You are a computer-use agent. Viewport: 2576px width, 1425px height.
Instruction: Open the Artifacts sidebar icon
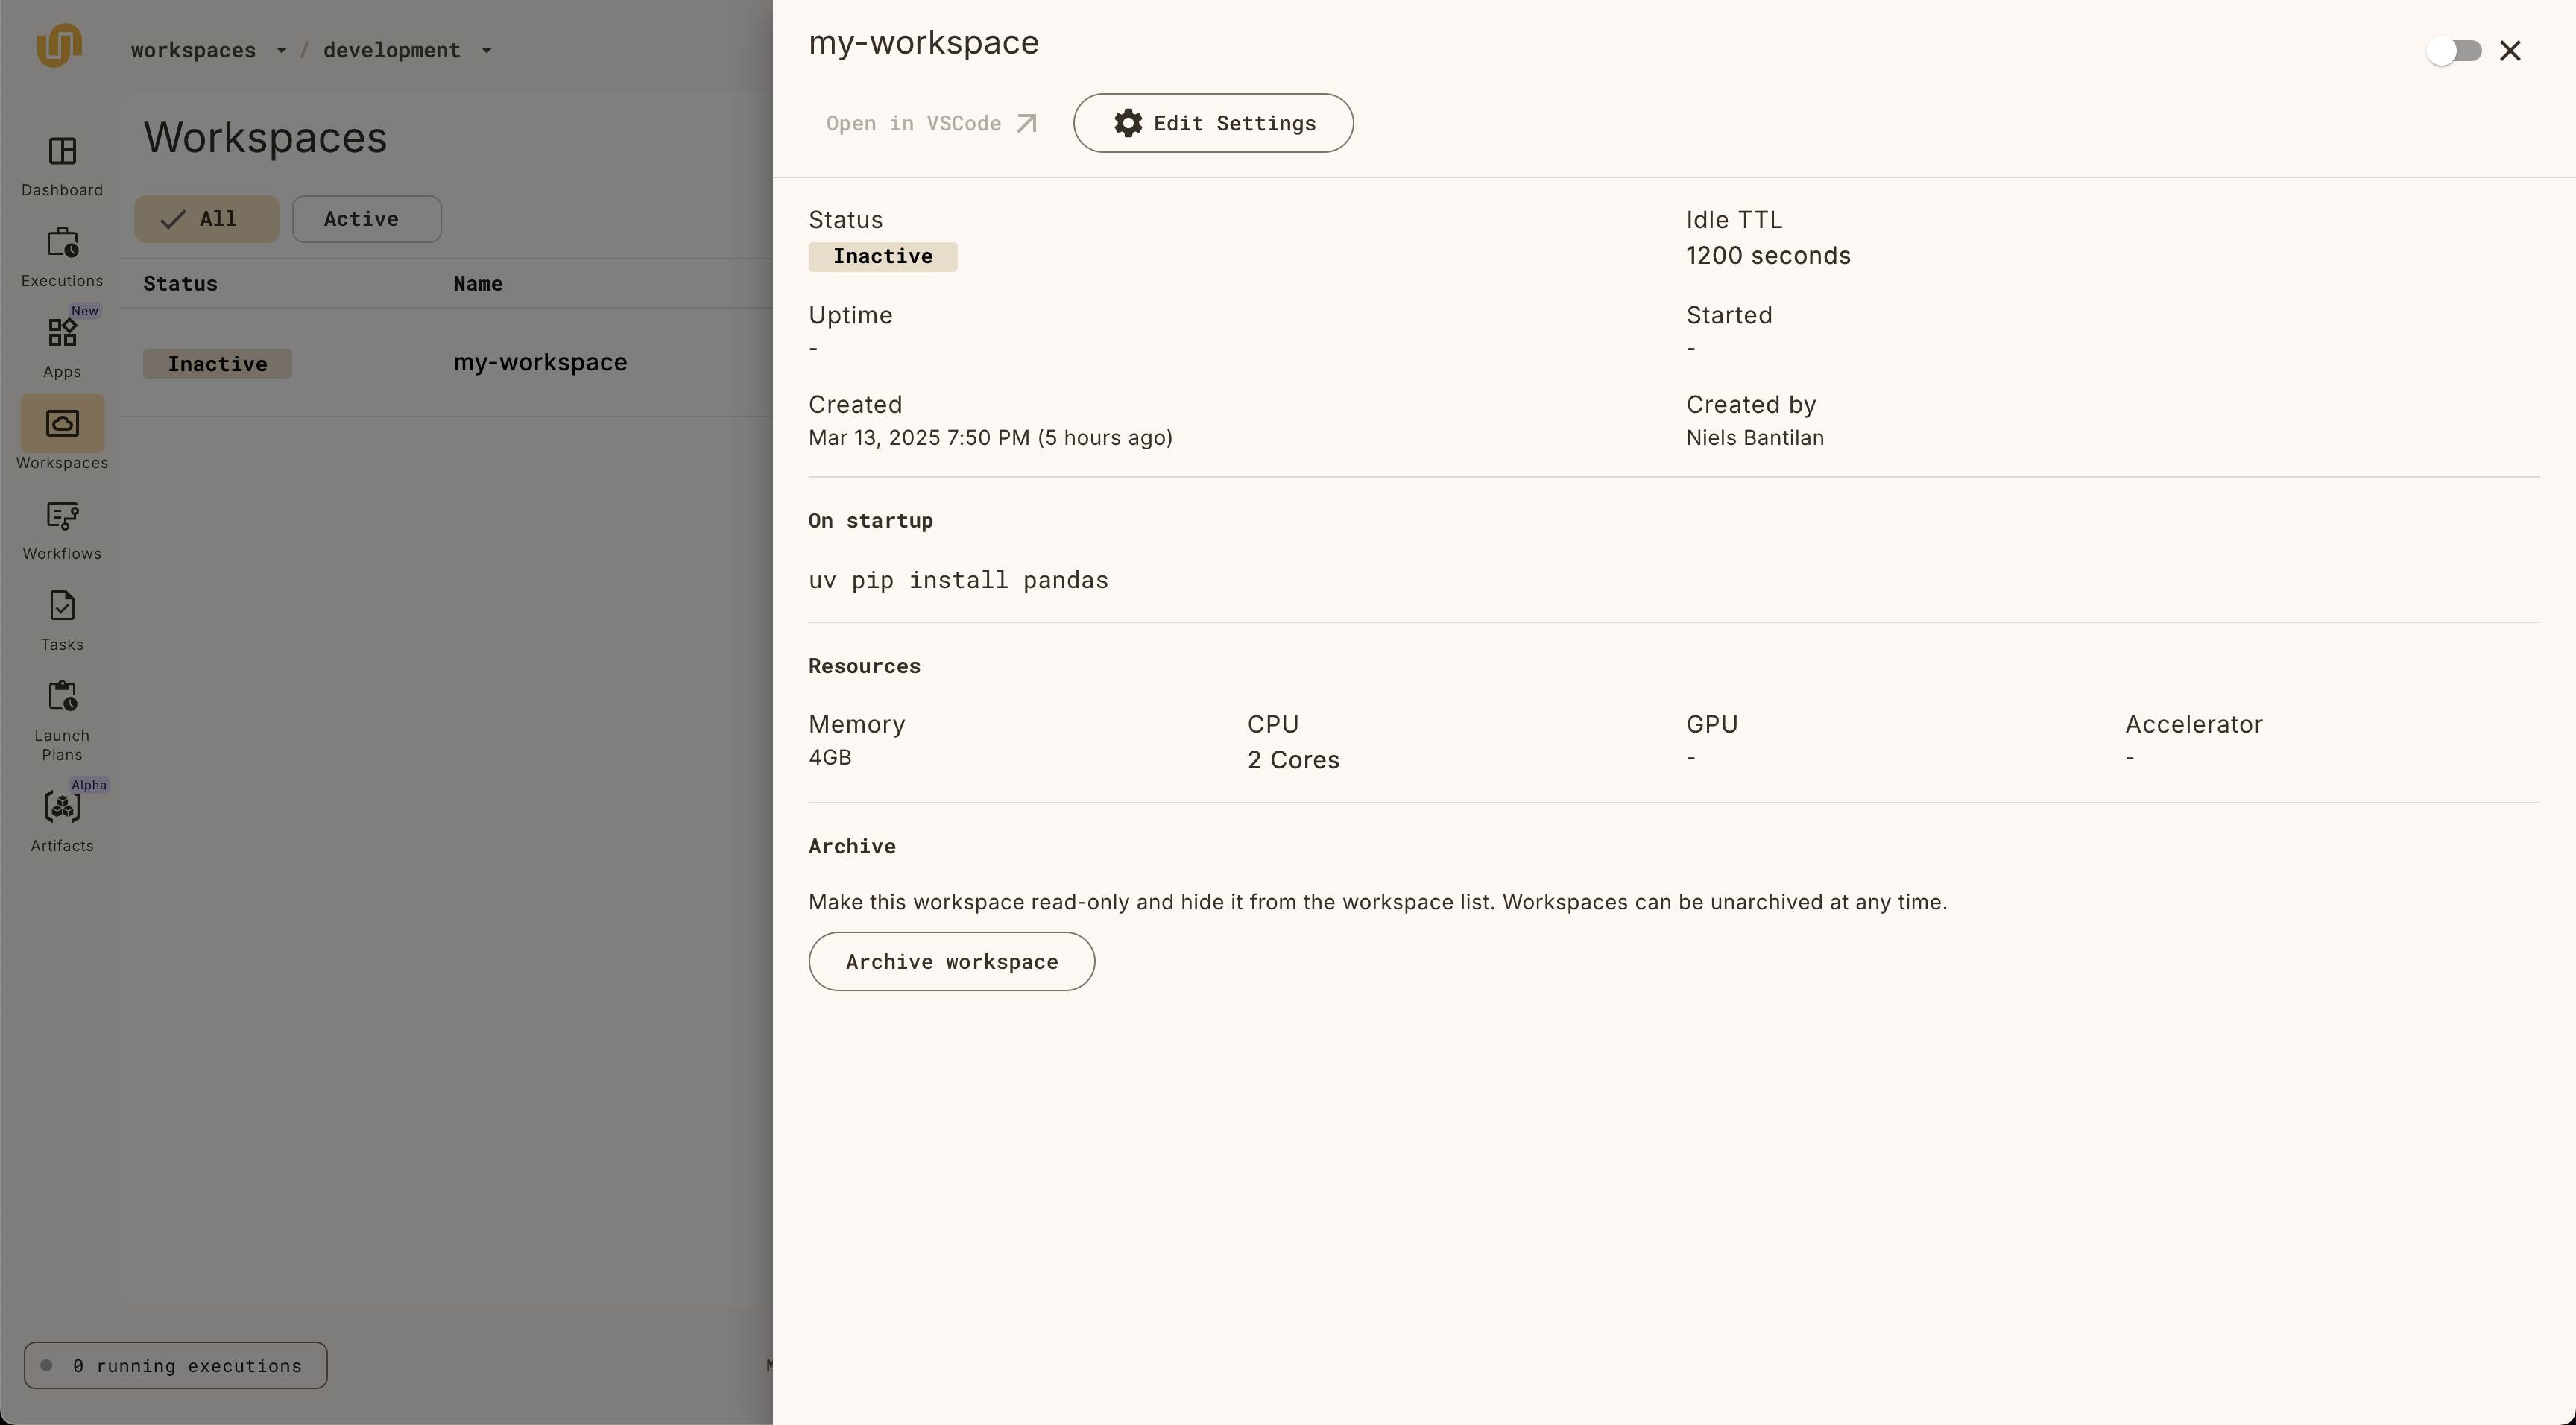tap(62, 819)
